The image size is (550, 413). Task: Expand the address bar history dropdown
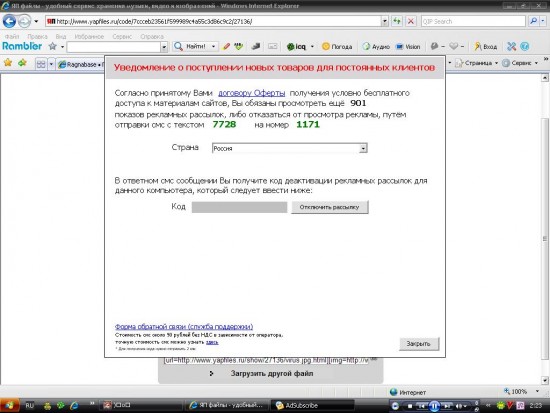pos(385,21)
